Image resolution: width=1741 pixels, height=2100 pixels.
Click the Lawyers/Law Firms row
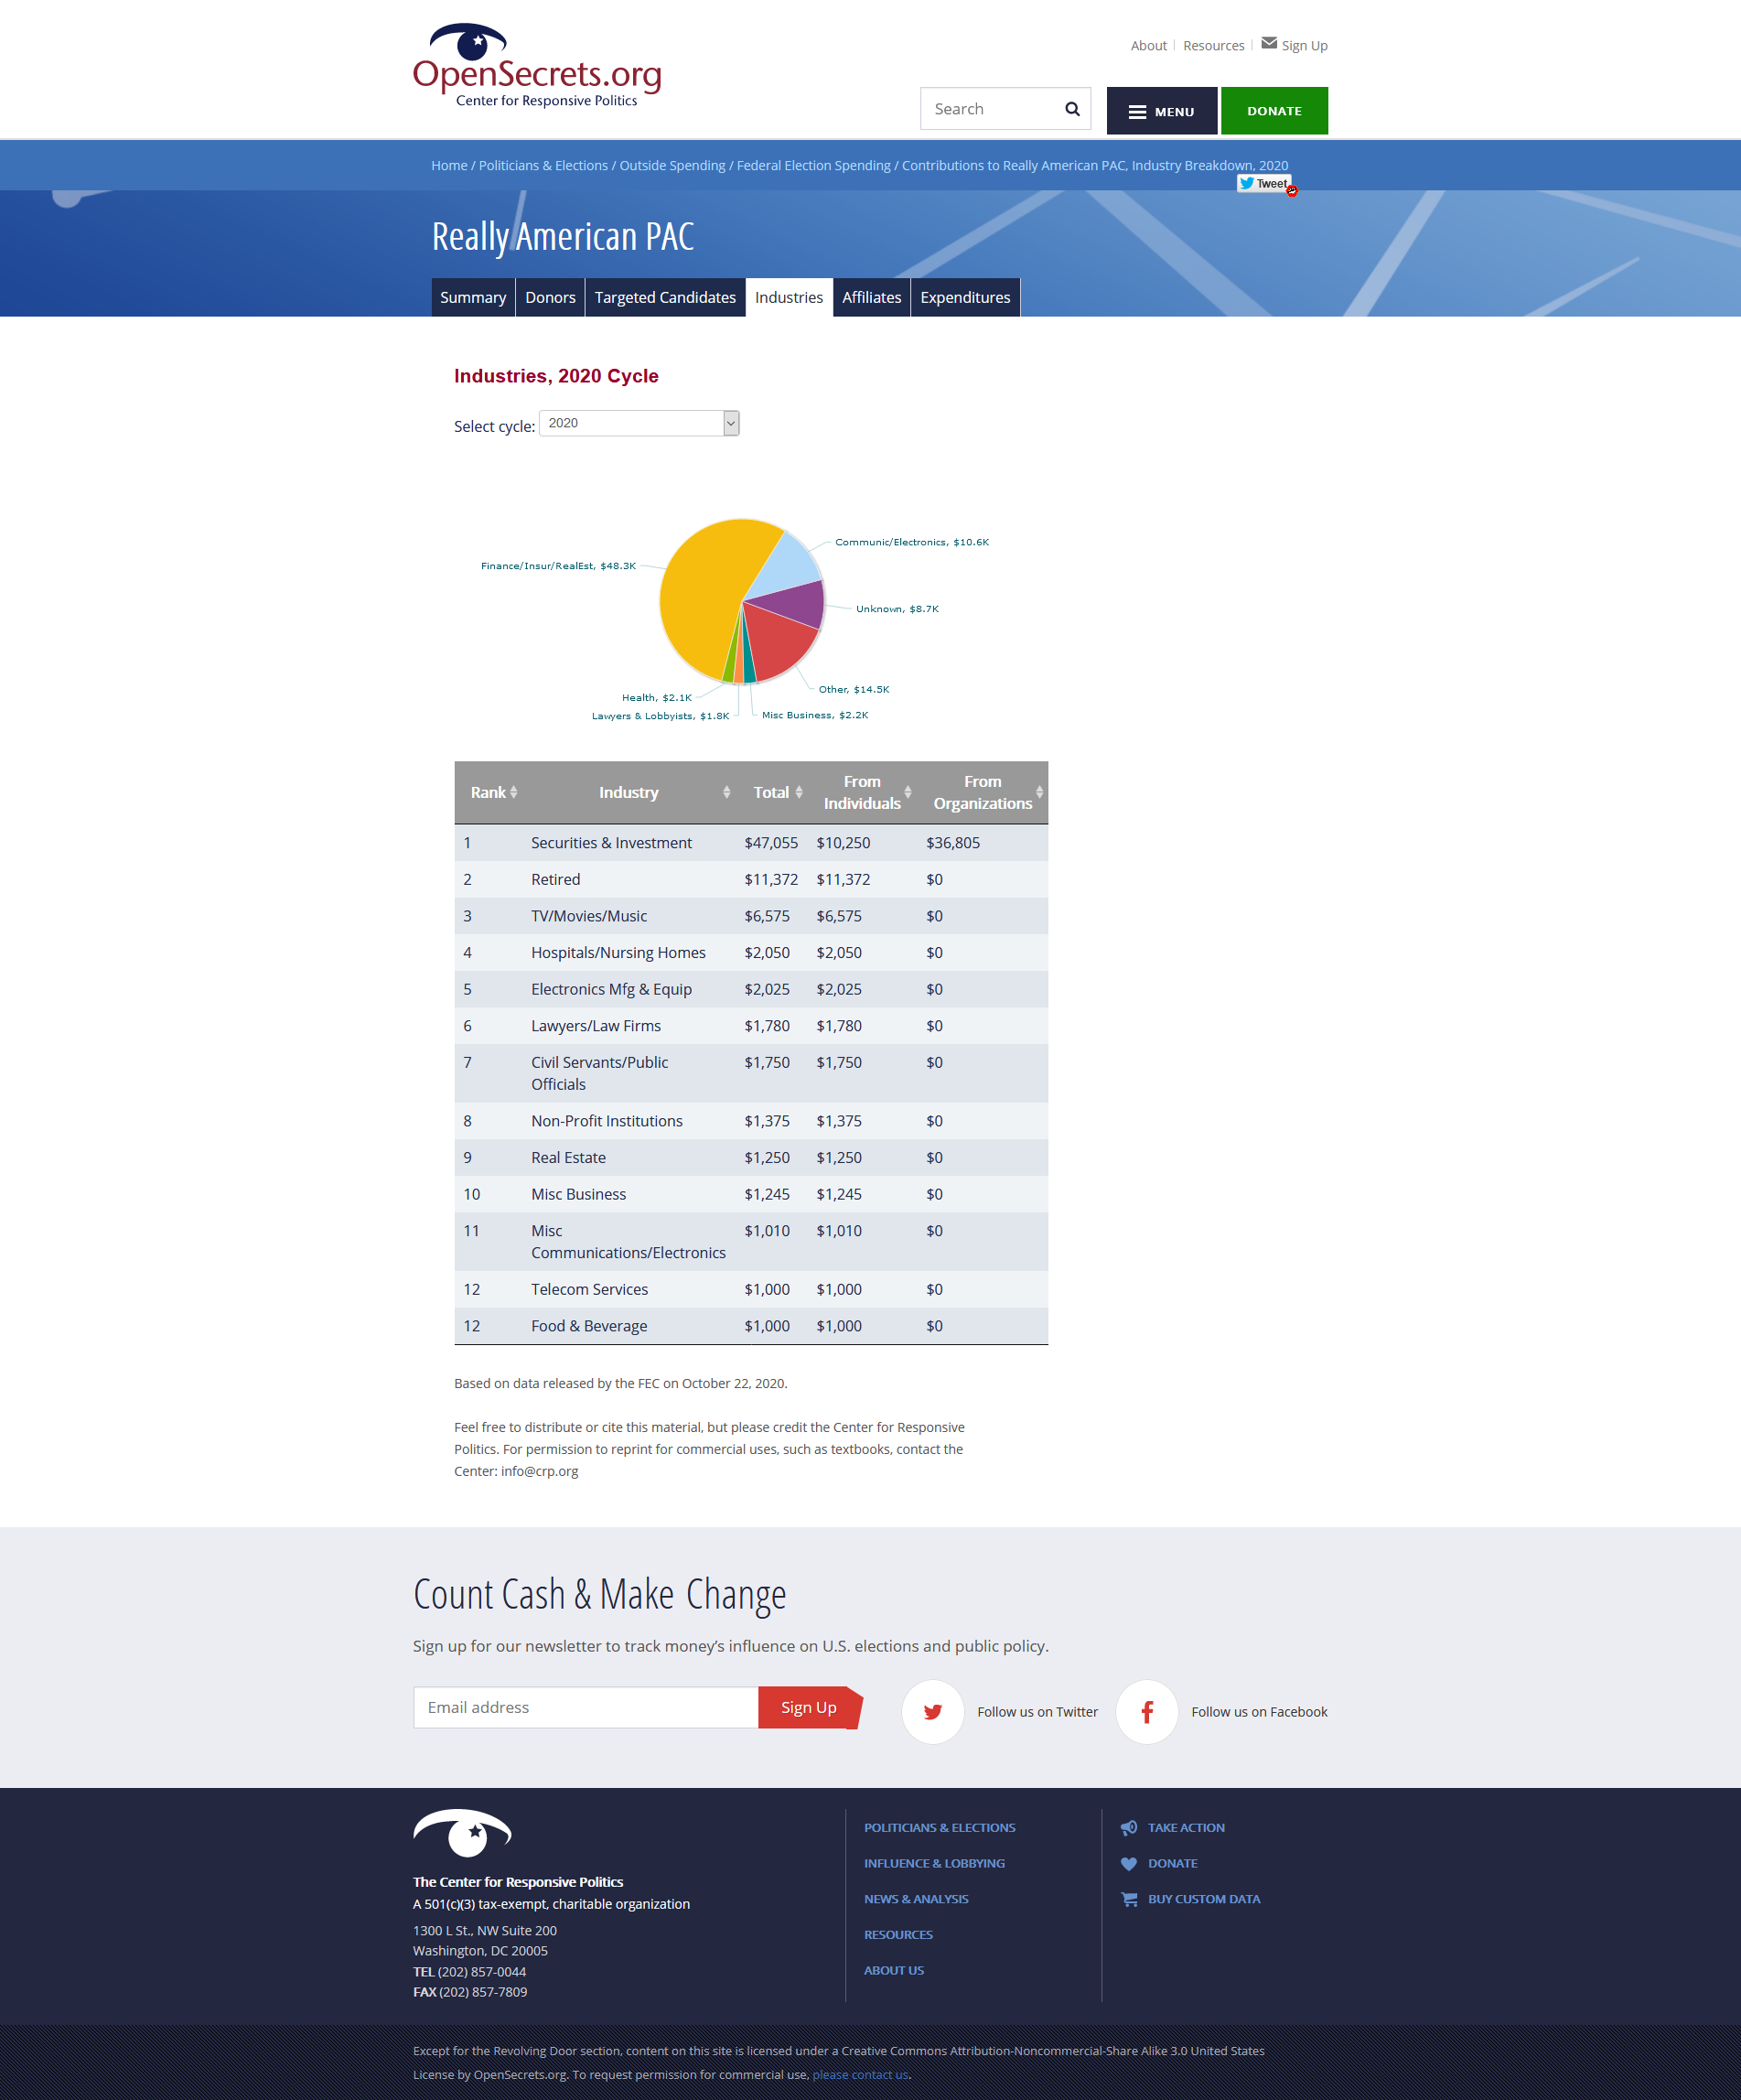[751, 1026]
